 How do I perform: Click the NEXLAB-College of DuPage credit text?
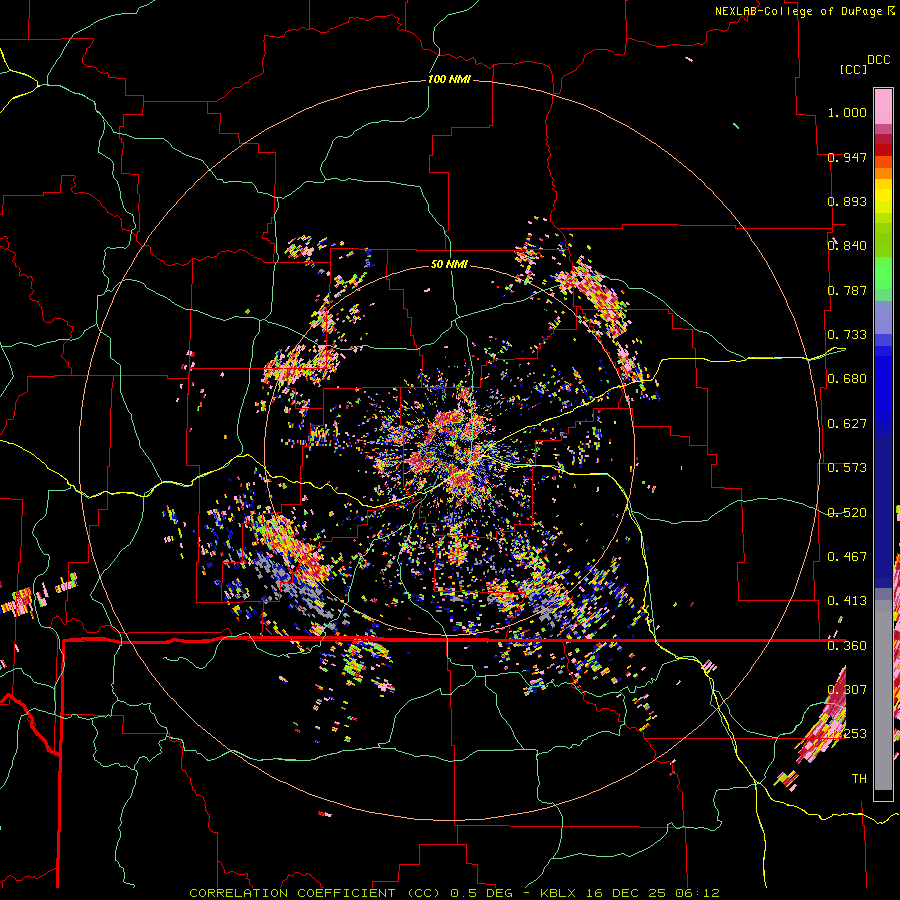coord(799,11)
